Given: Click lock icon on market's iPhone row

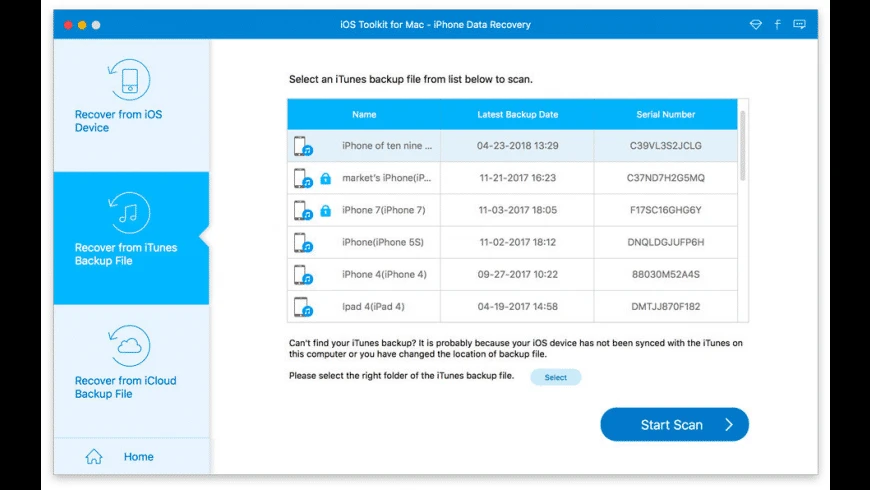Looking at the screenshot, I should (326, 178).
